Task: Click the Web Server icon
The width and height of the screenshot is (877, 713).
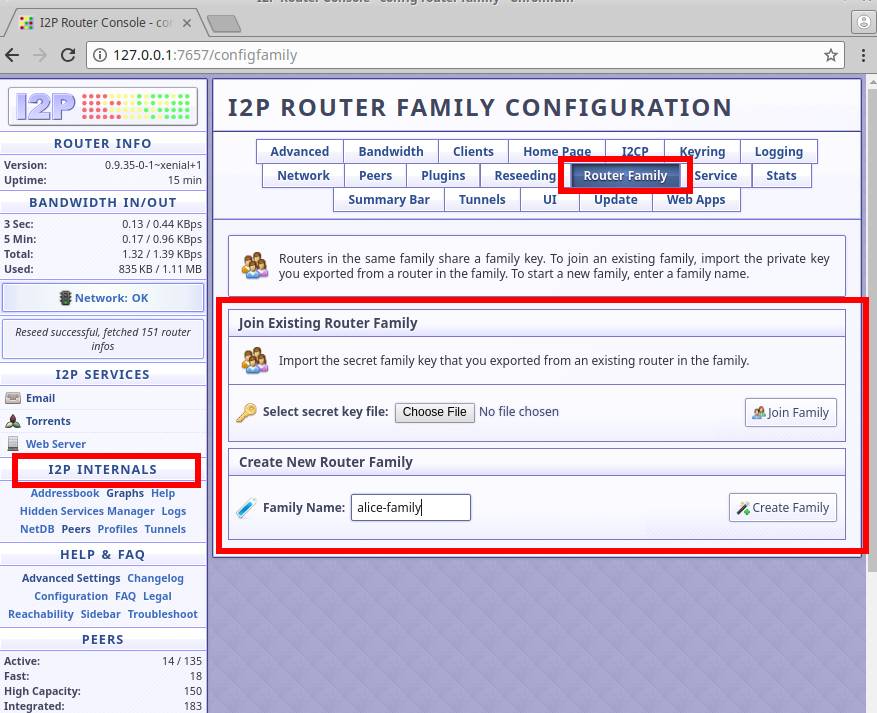Action: [13, 443]
